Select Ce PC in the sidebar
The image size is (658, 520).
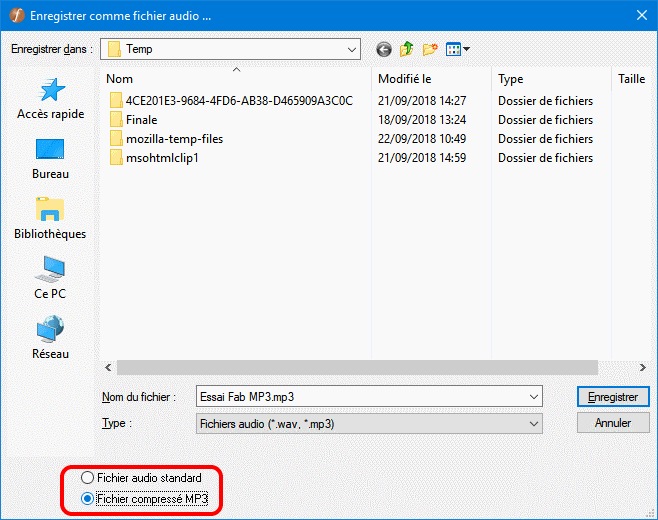51,277
